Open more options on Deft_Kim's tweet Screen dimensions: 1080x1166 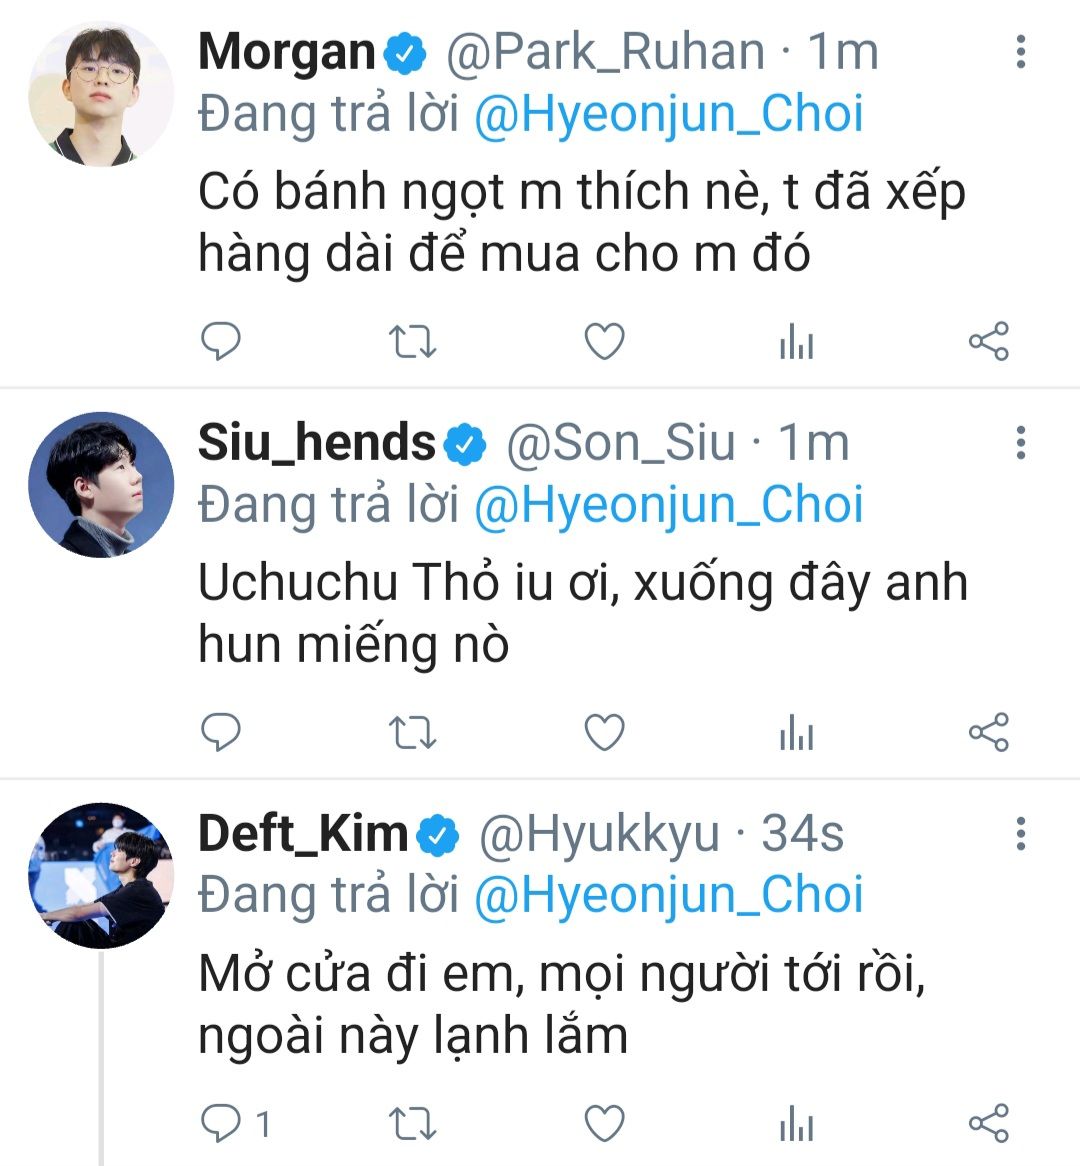point(1020,833)
